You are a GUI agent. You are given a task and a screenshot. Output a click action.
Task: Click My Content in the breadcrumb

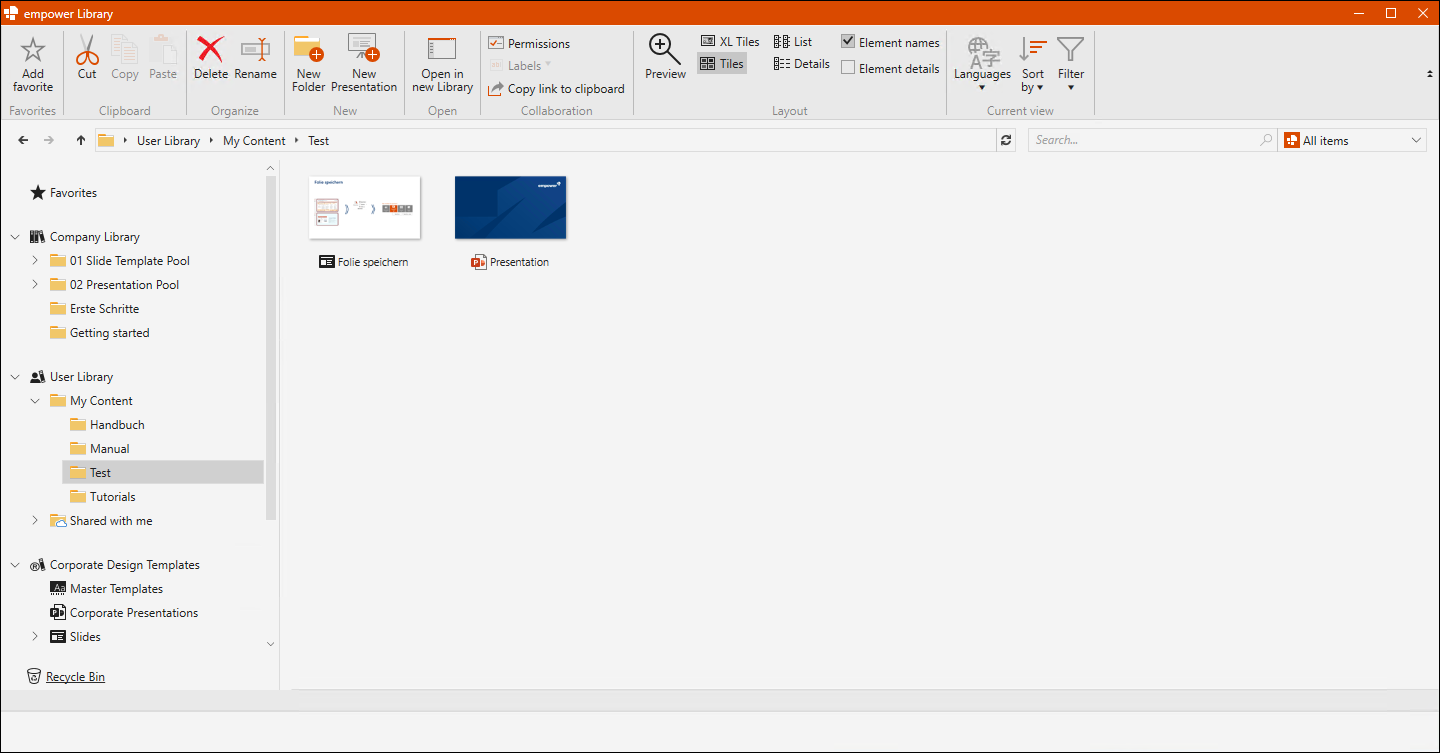tap(254, 141)
